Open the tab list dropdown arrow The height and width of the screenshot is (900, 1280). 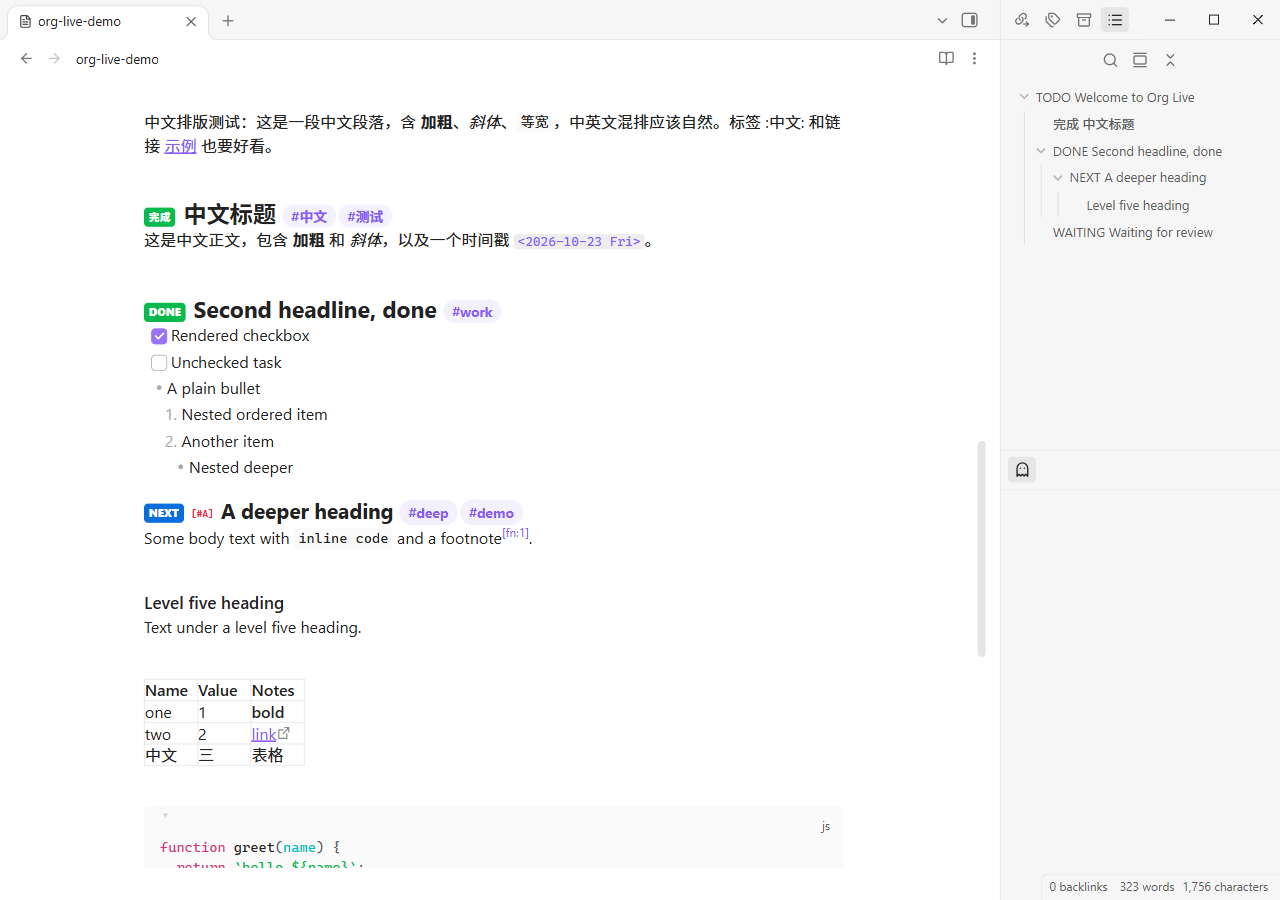click(x=942, y=20)
